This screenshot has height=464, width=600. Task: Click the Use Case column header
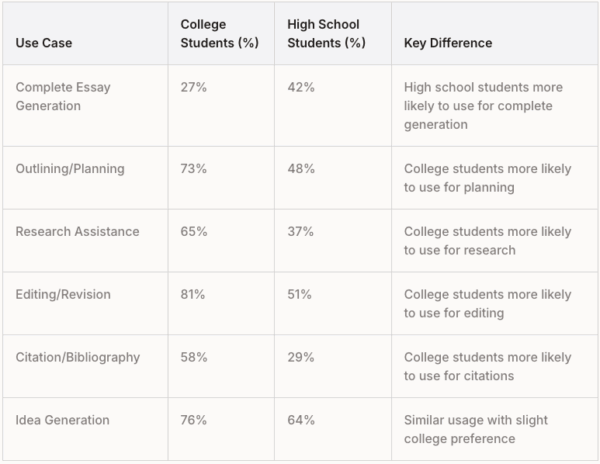coord(44,44)
